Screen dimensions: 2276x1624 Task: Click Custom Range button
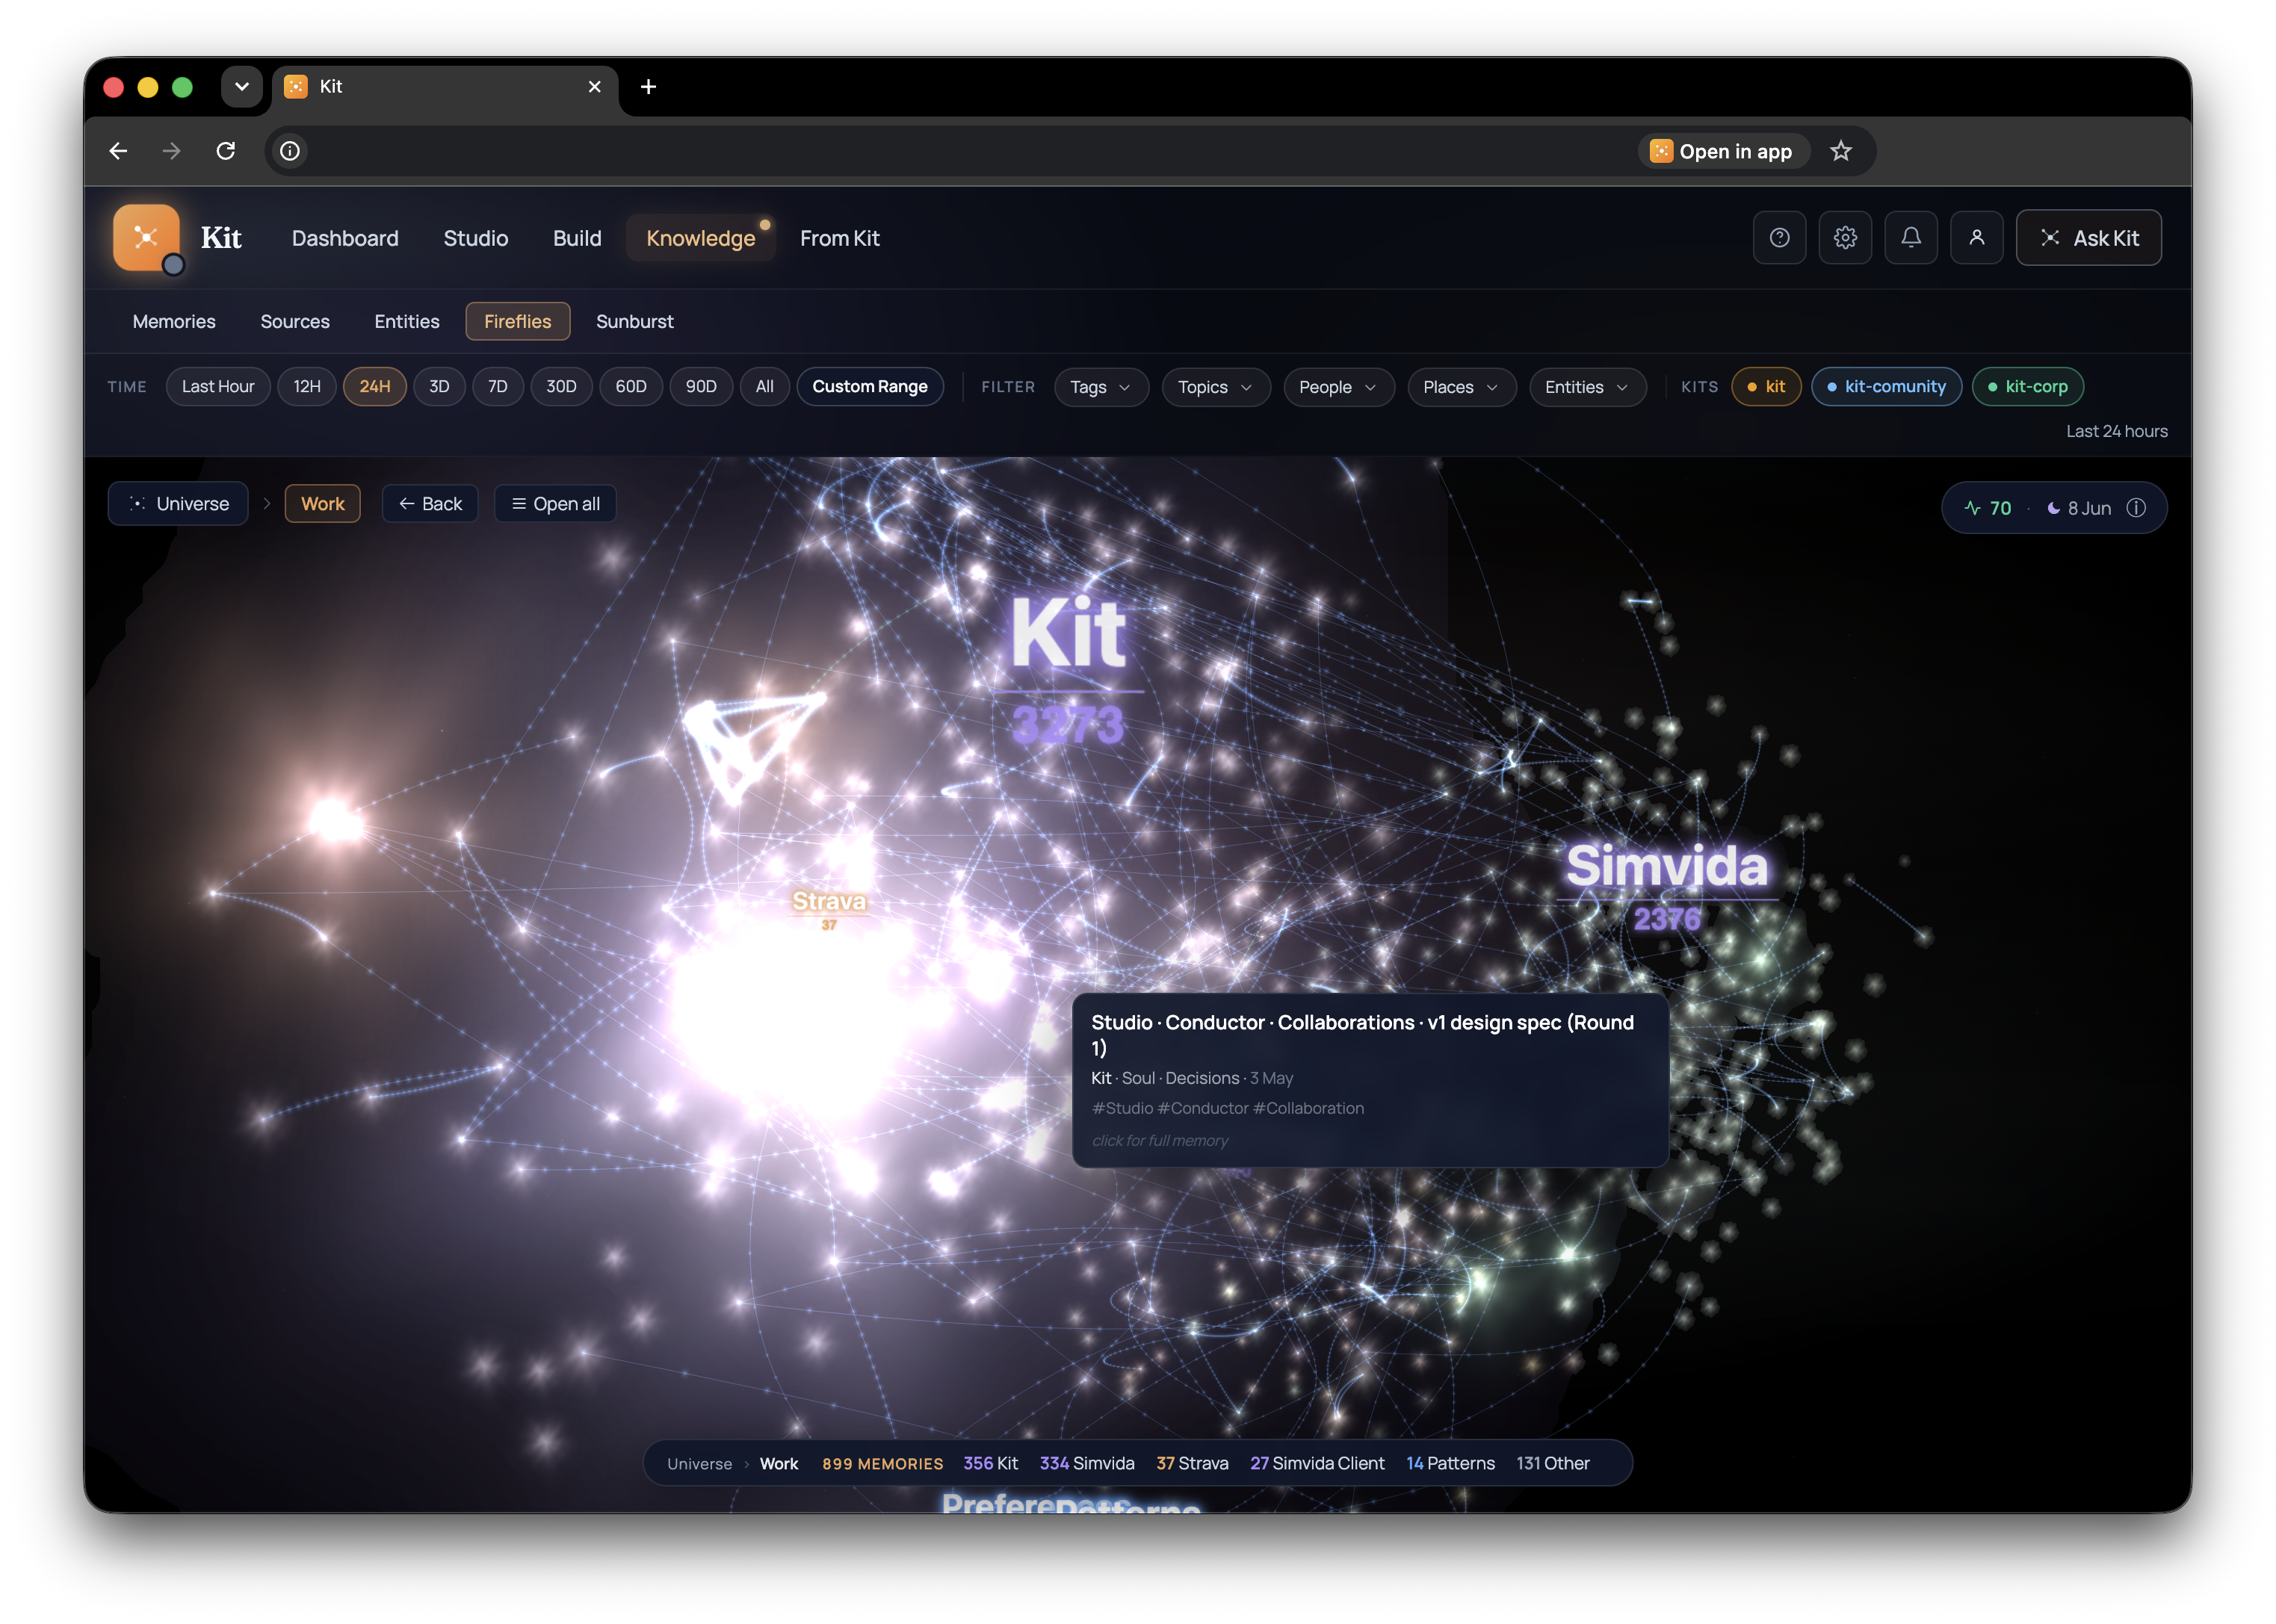click(x=870, y=387)
